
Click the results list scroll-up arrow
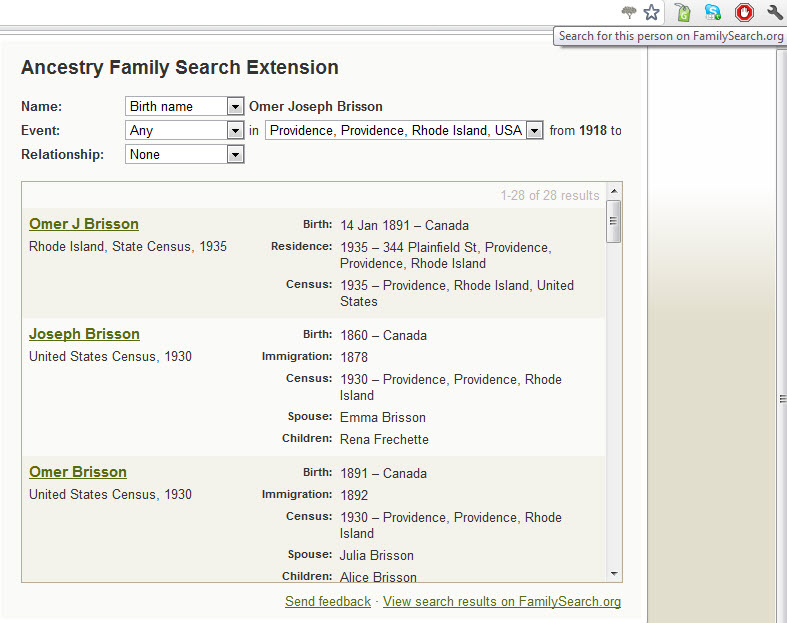pos(614,191)
